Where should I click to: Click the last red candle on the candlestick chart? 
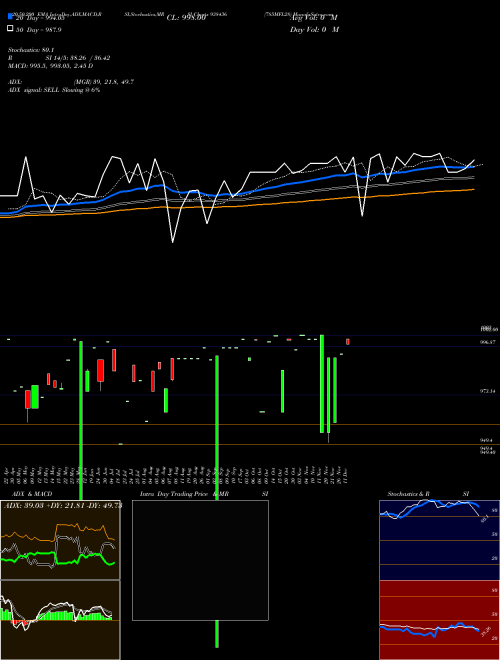click(x=348, y=342)
